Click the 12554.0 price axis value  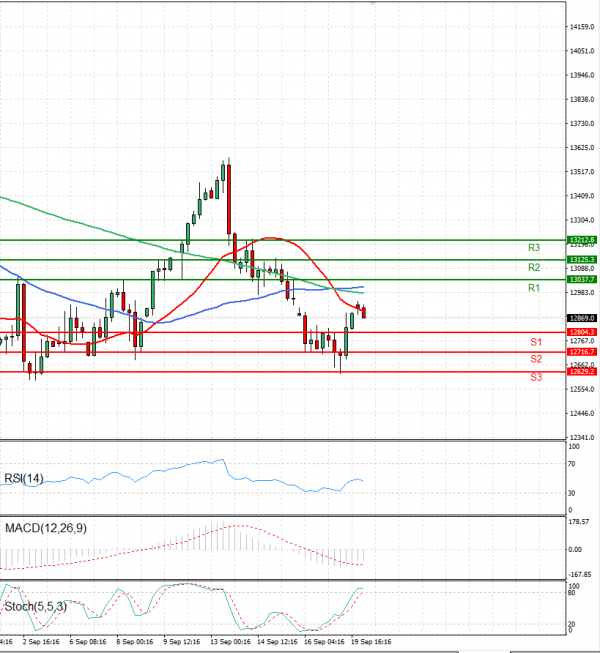coord(582,389)
